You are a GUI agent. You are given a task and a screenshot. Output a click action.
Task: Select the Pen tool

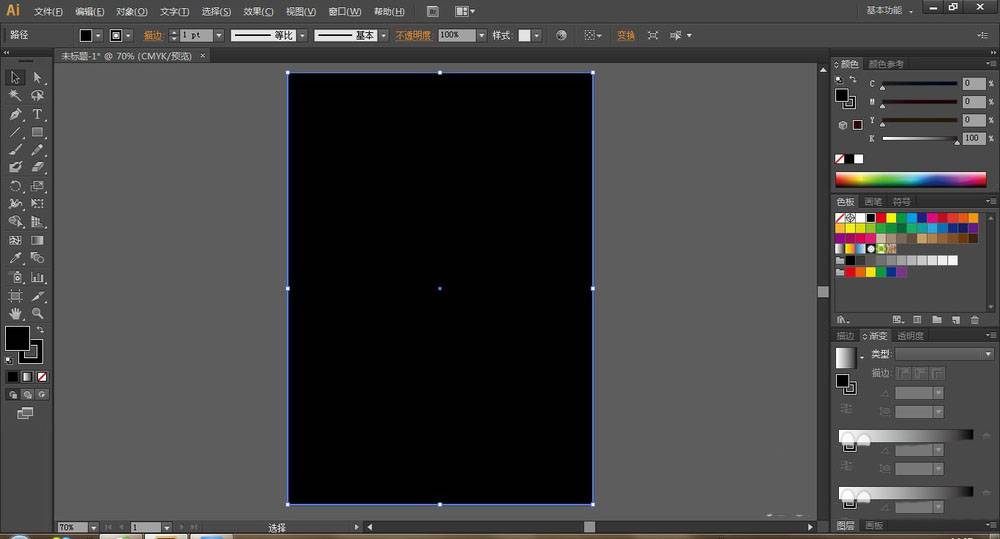(16, 114)
